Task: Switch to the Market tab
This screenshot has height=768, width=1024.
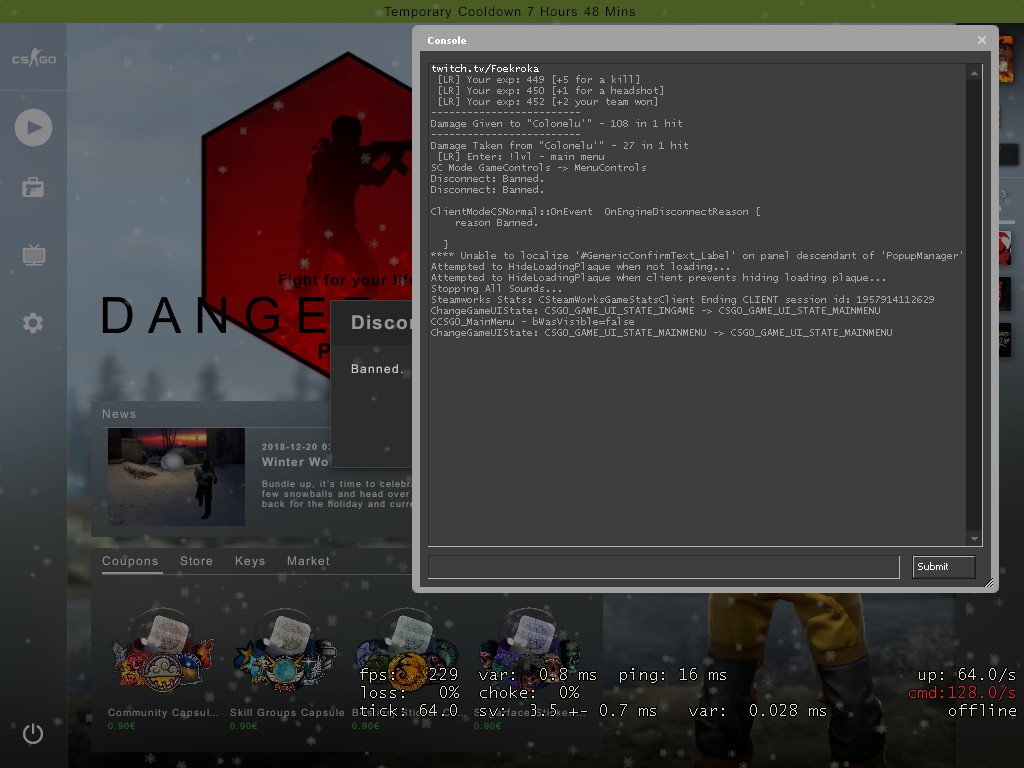Action: pos(308,561)
